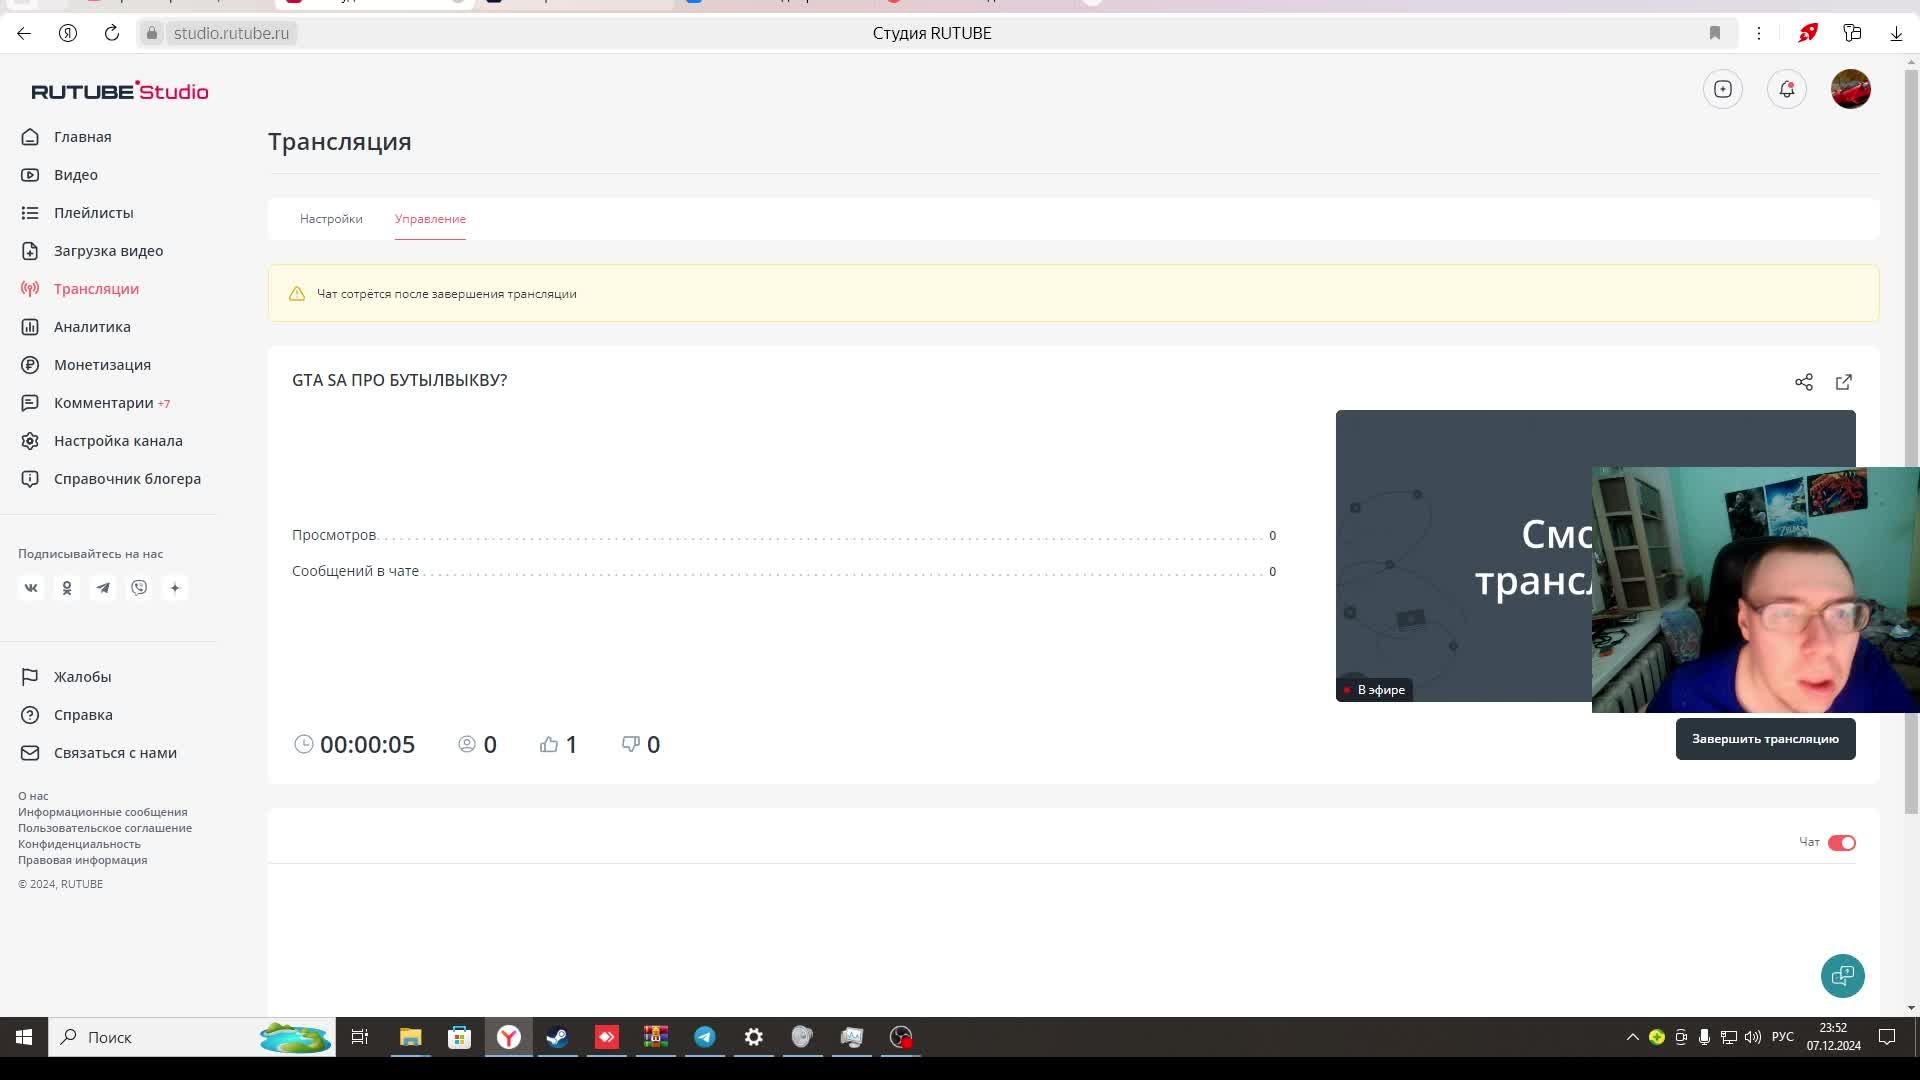Select the Управление tab
The height and width of the screenshot is (1080, 1920).
pos(430,219)
